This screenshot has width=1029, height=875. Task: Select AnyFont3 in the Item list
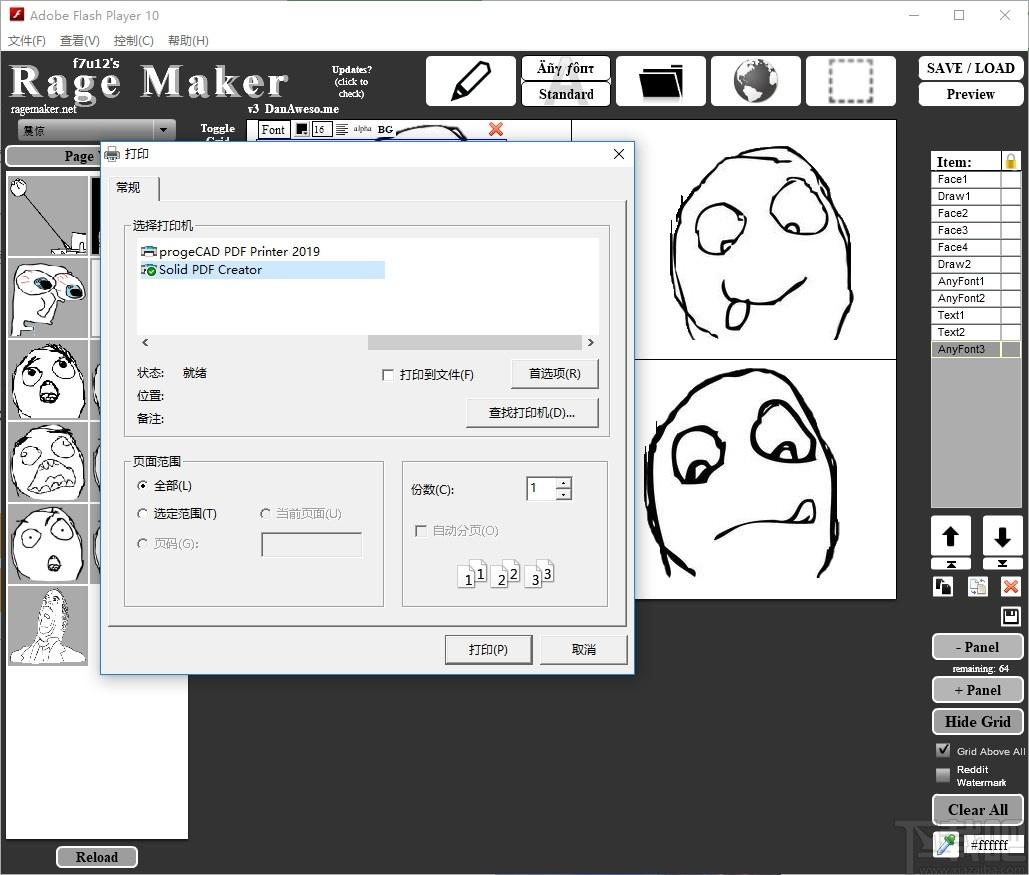coord(965,349)
